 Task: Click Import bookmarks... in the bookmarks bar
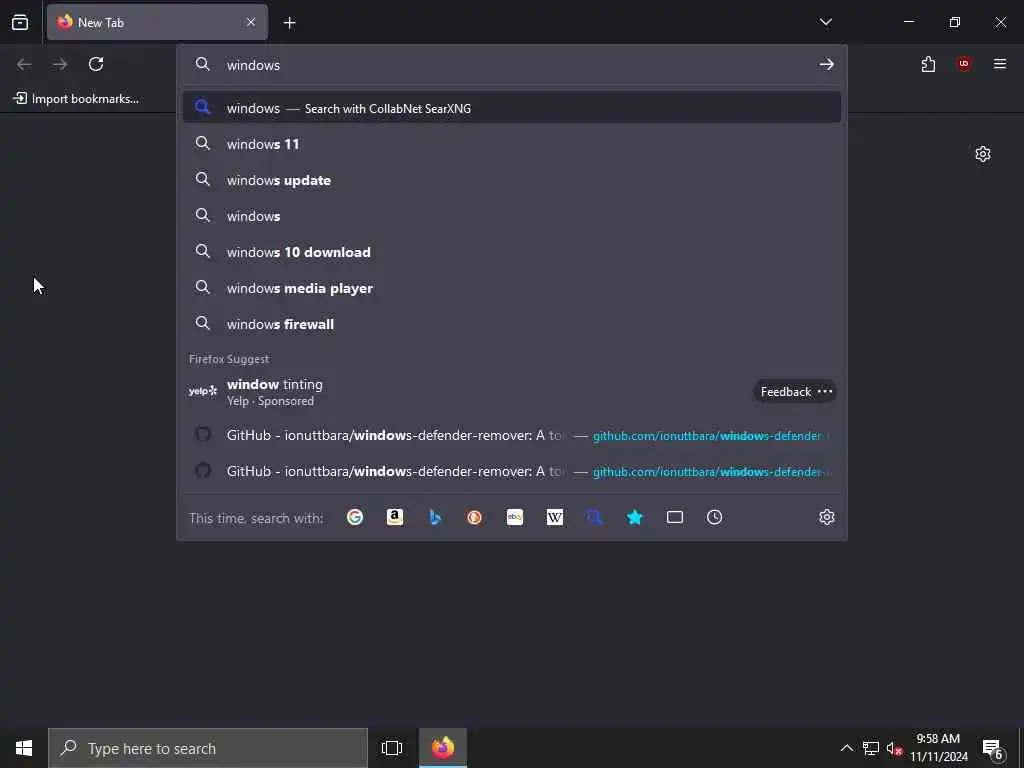[x=76, y=99]
